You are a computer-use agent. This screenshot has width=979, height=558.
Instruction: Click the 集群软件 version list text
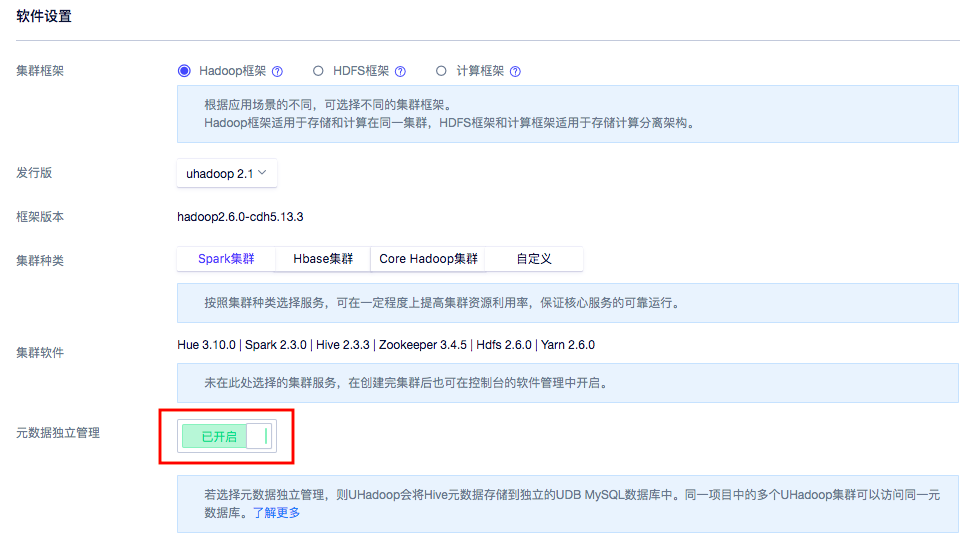coord(385,345)
